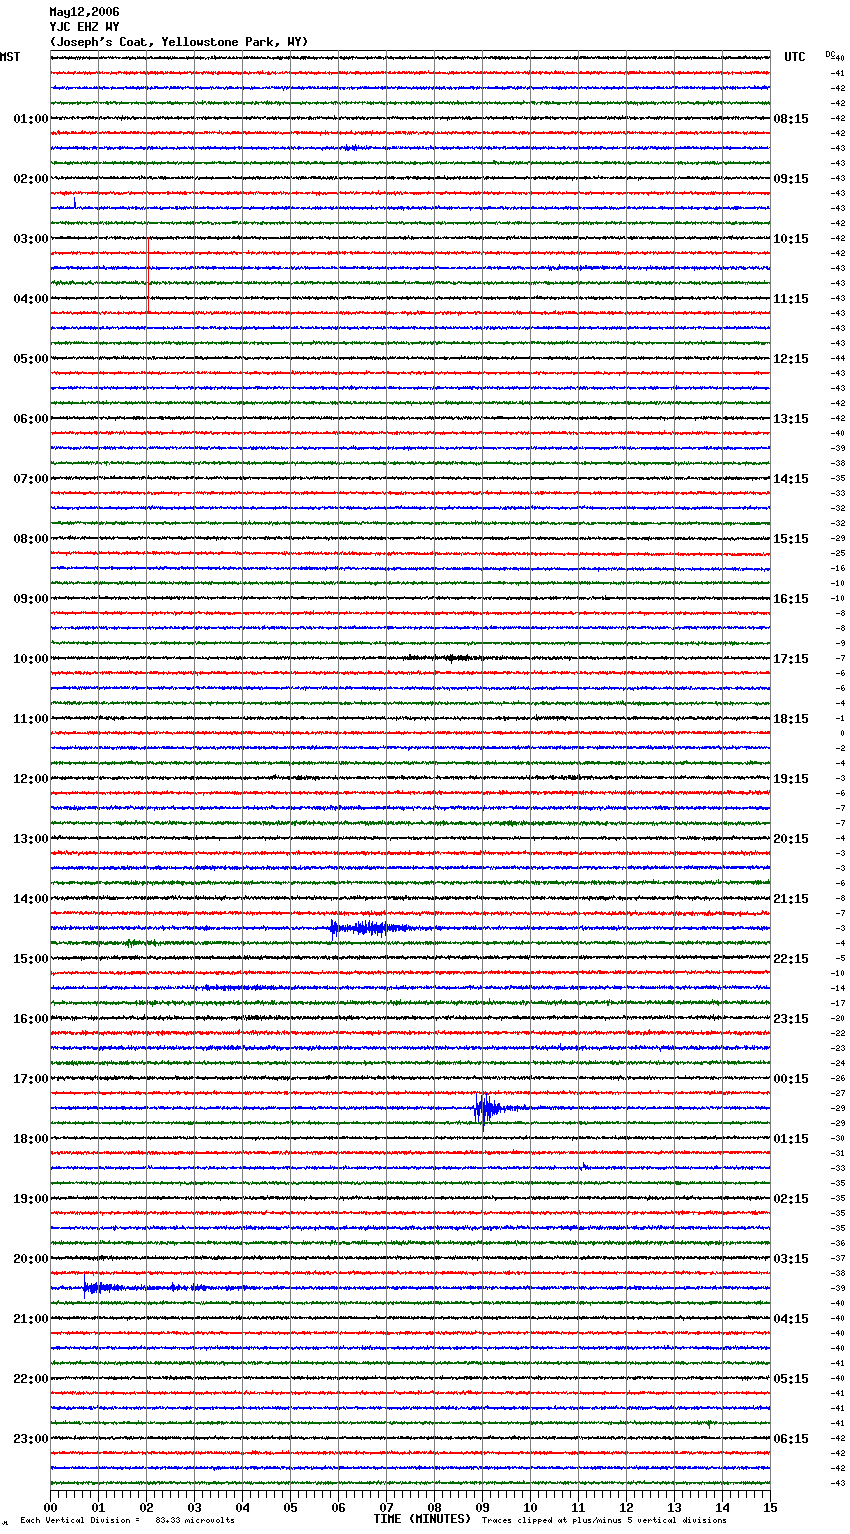Click the 15 tick on minutes axis
850x1534 pixels.
770,1507
